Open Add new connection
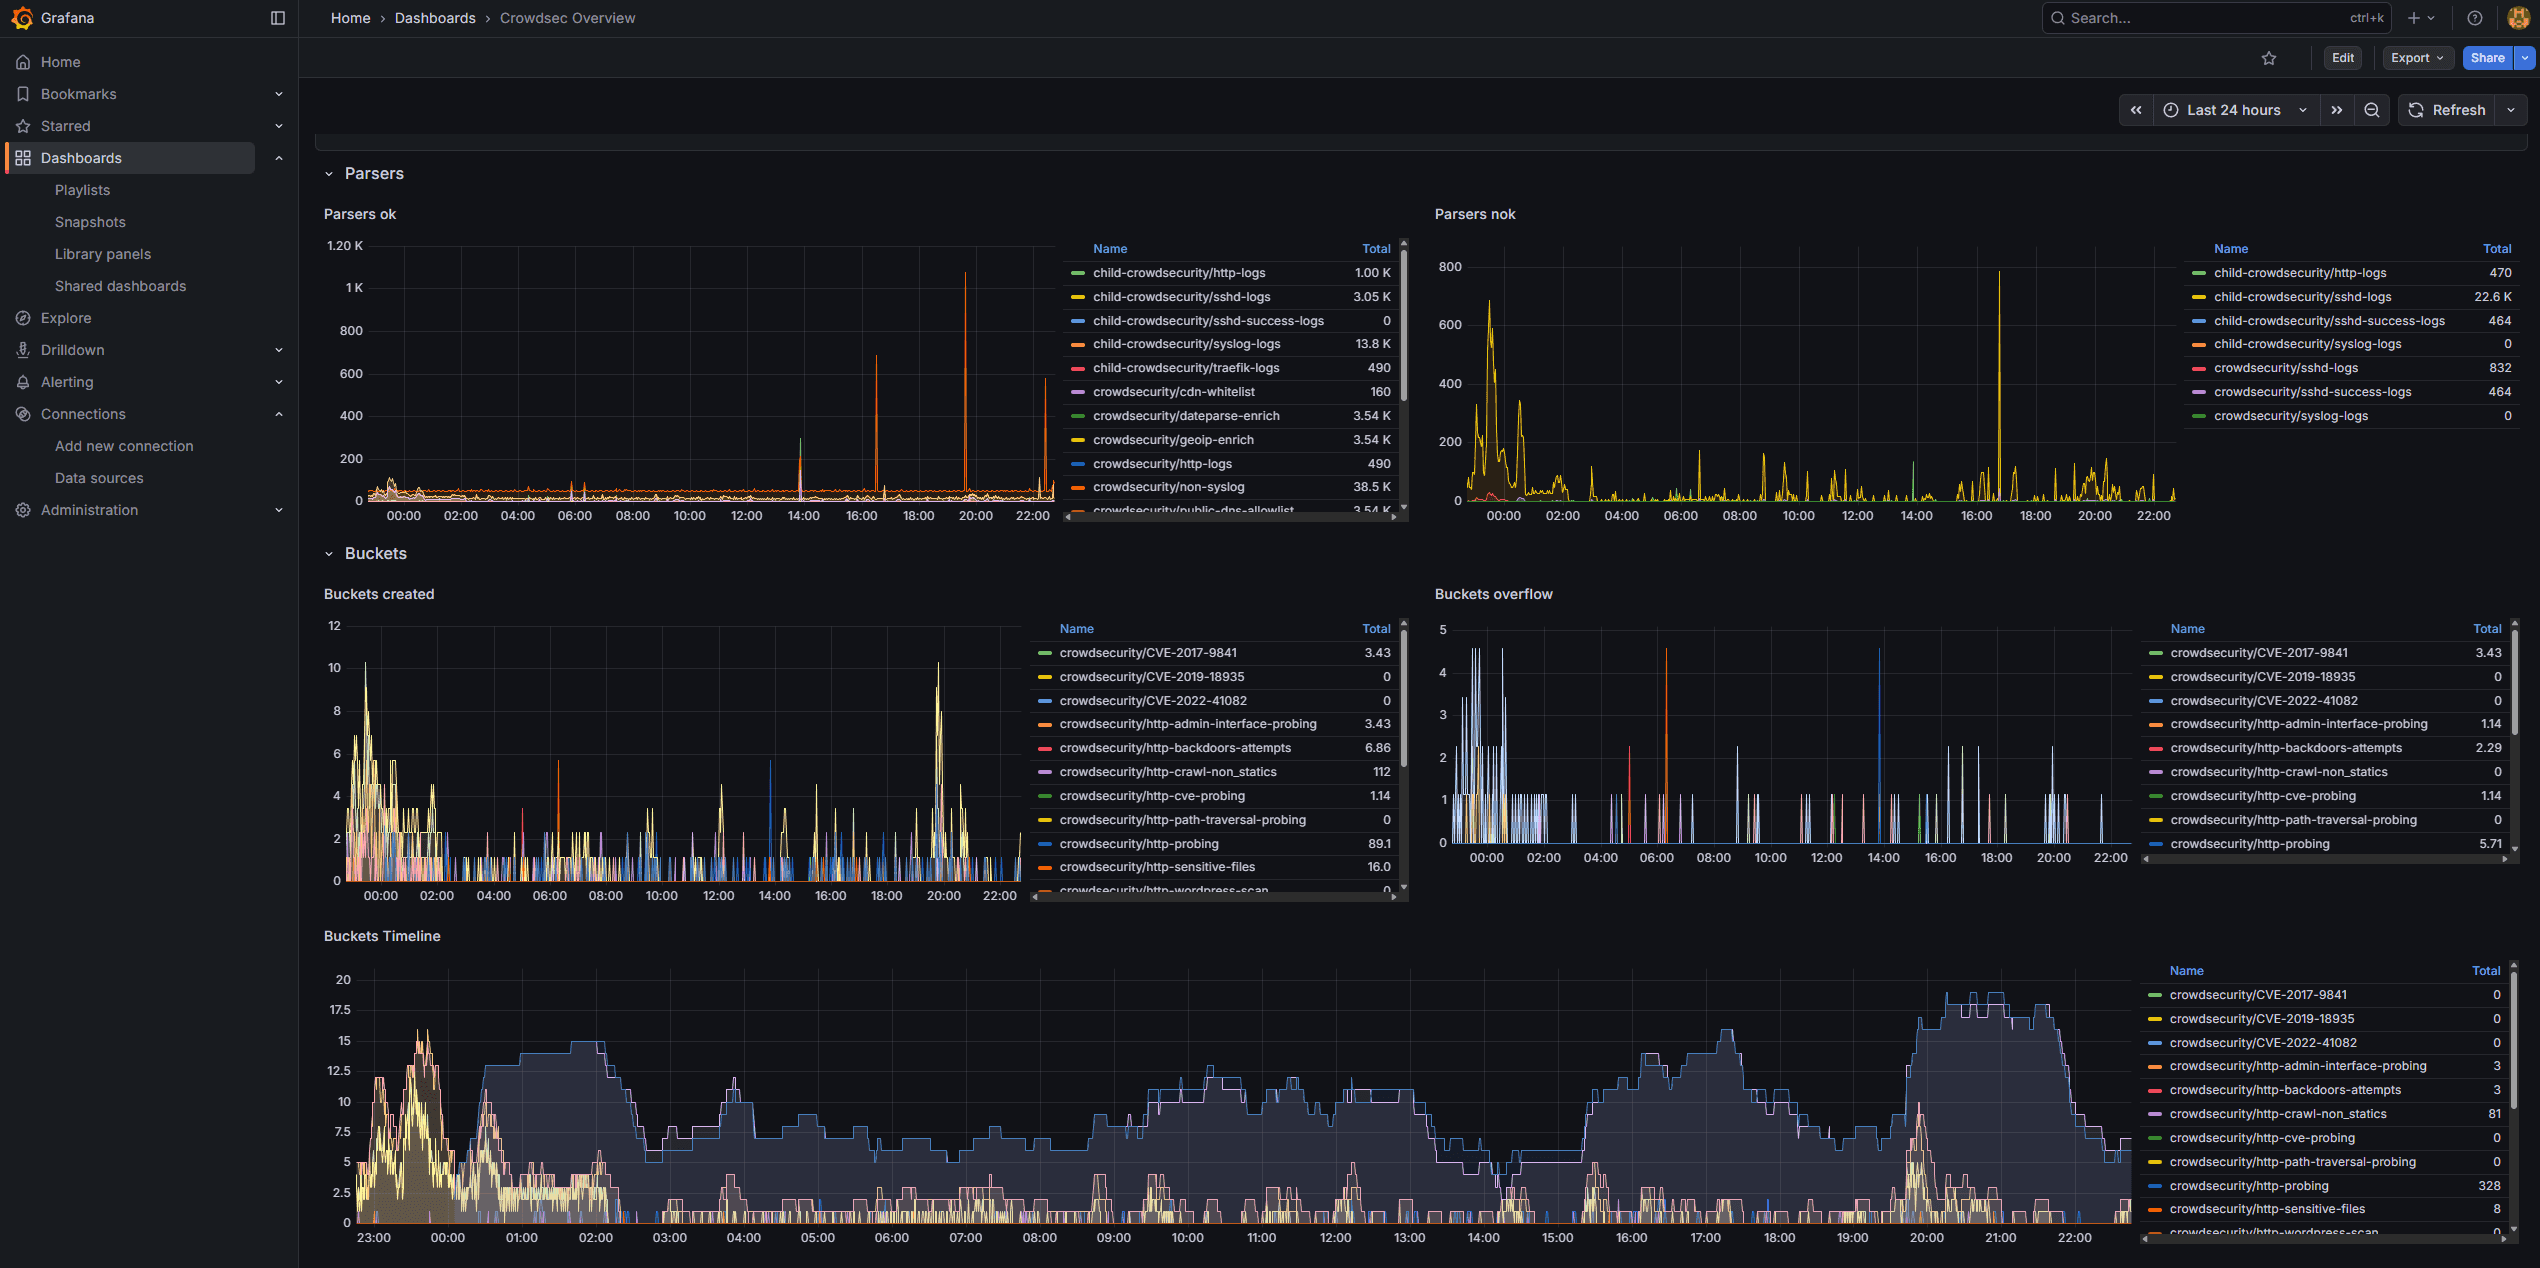 click(x=123, y=445)
